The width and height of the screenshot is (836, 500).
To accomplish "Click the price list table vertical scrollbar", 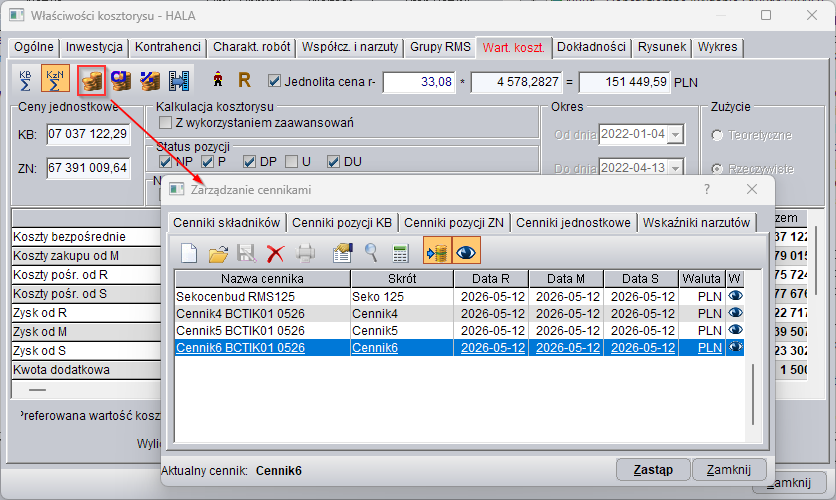I will [753, 394].
